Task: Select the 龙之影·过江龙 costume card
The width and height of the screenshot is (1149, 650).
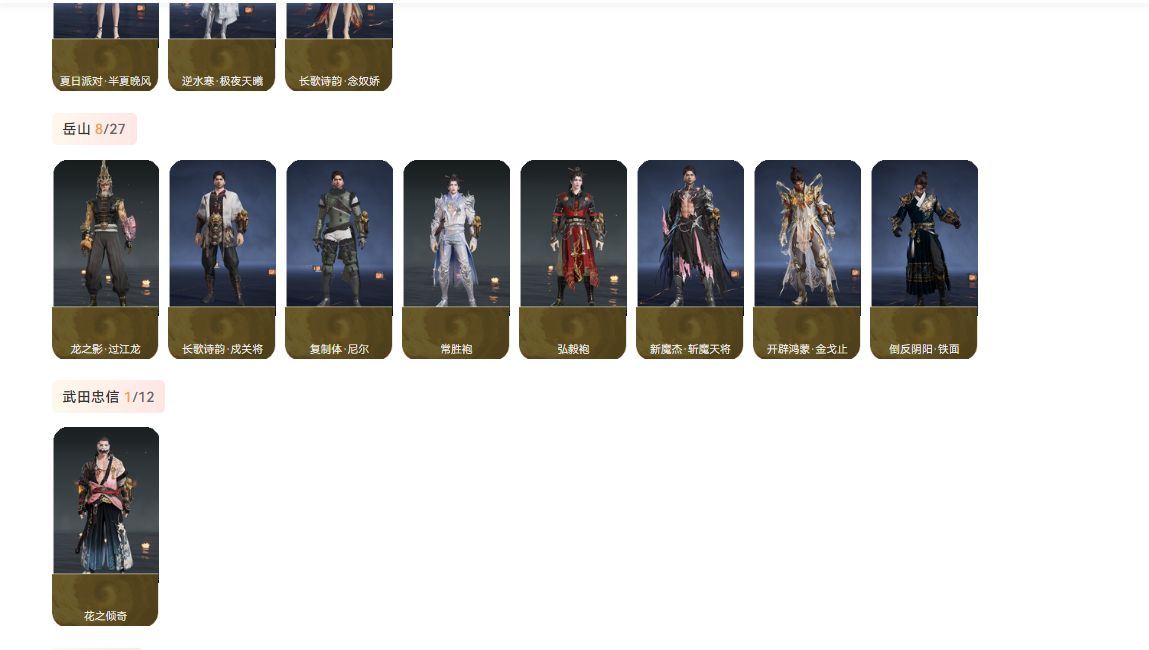Action: (x=106, y=259)
